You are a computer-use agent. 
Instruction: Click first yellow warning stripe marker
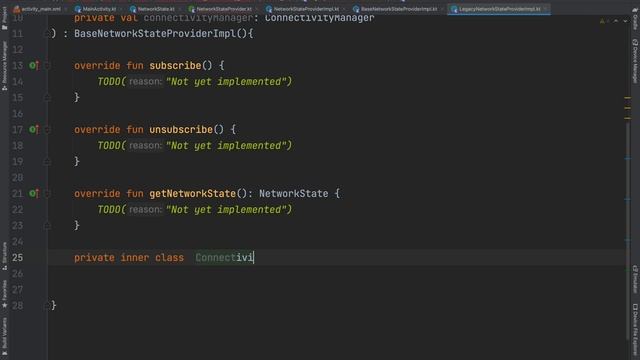tap(627, 98)
